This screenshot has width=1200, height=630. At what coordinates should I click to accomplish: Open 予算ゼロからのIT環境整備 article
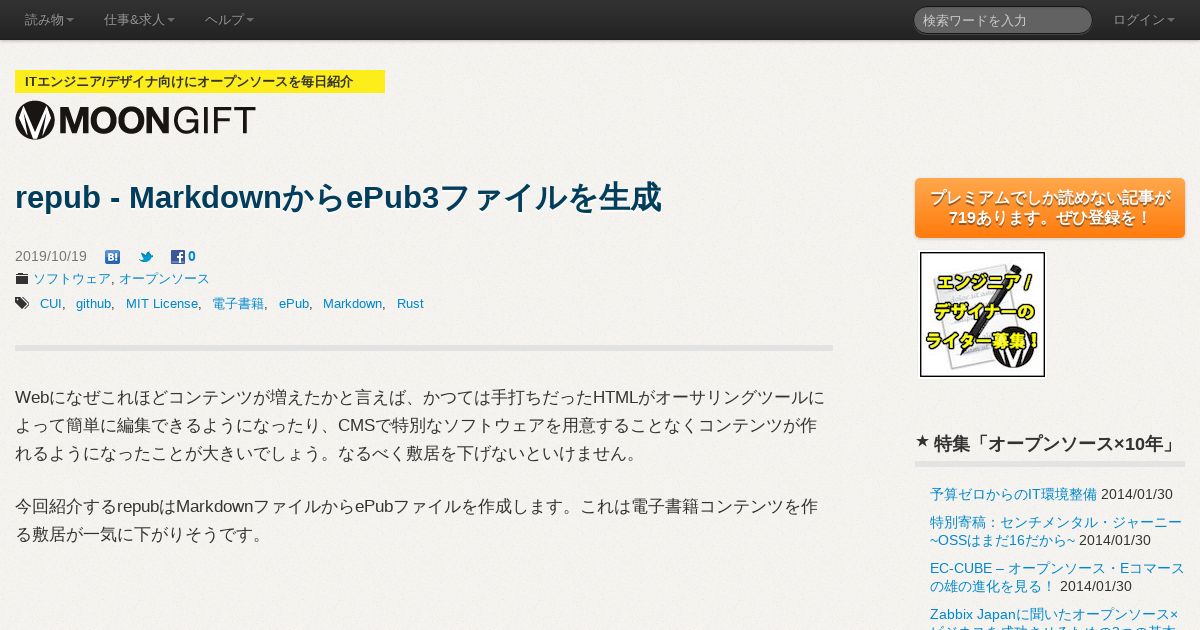coord(1013,494)
